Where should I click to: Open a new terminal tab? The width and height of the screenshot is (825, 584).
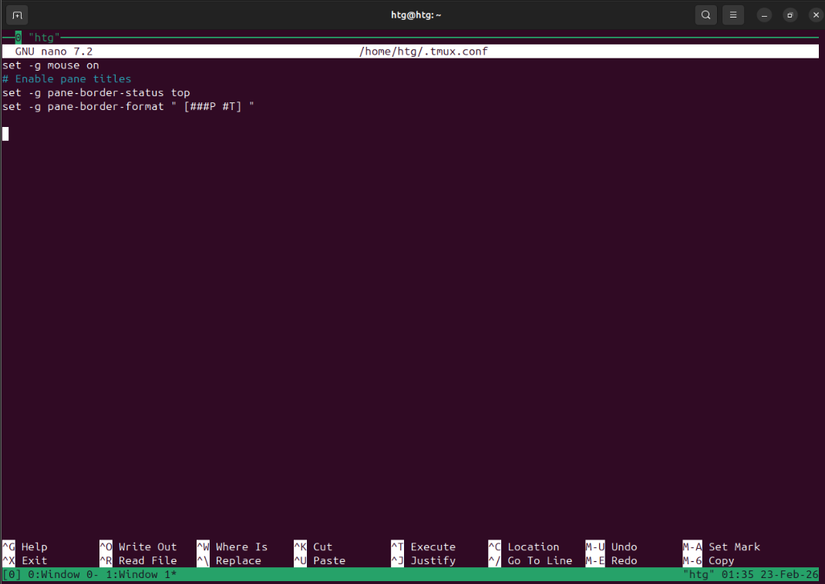click(16, 15)
